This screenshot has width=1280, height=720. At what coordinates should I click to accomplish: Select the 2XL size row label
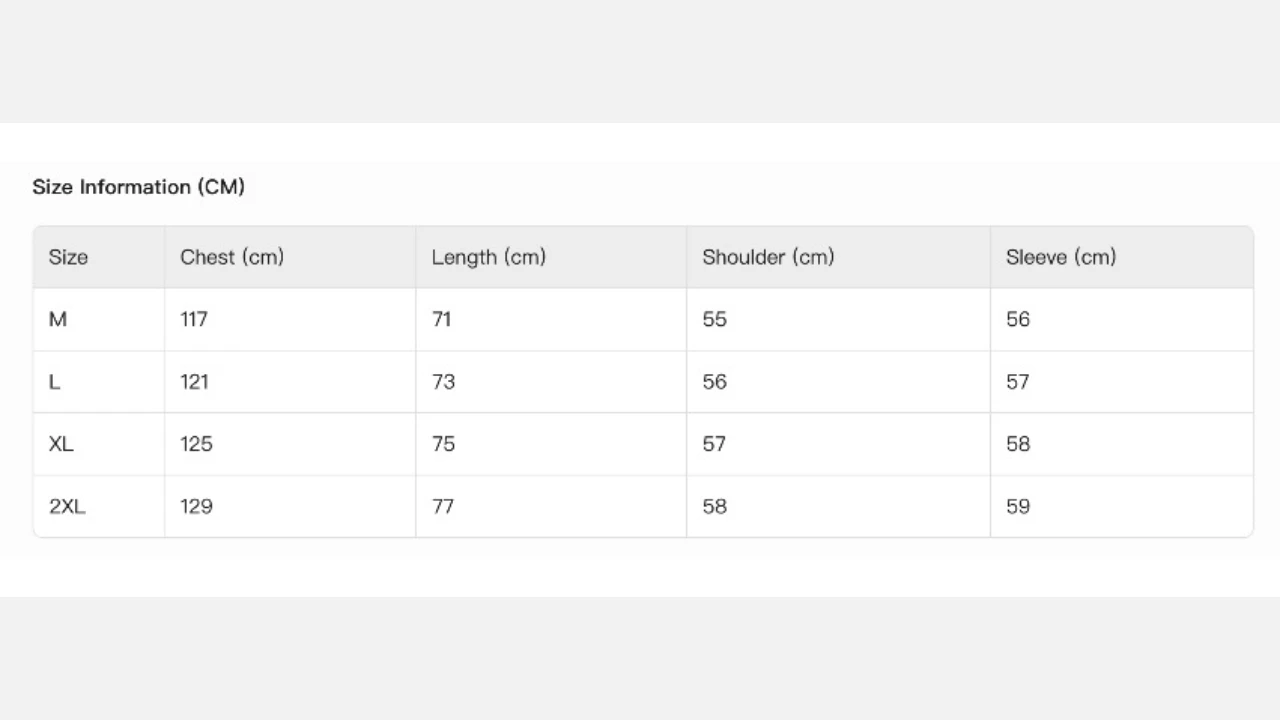pos(67,506)
